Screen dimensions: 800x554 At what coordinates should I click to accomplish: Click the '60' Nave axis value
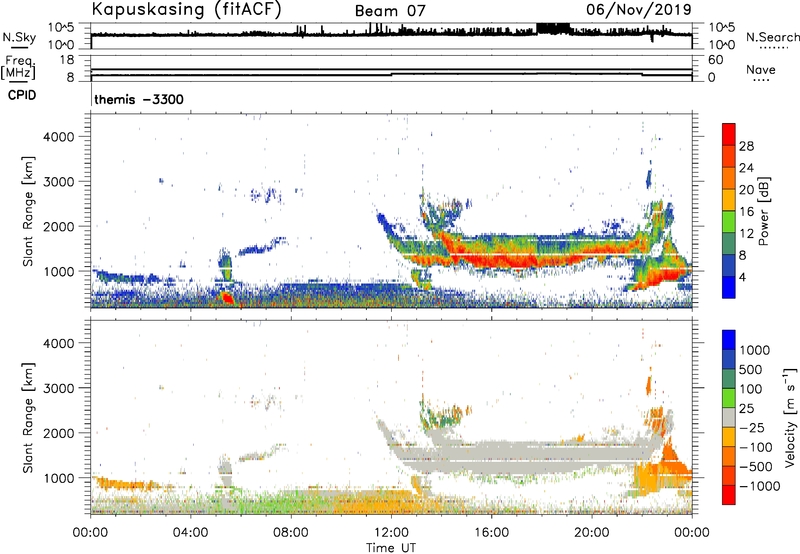(715, 60)
